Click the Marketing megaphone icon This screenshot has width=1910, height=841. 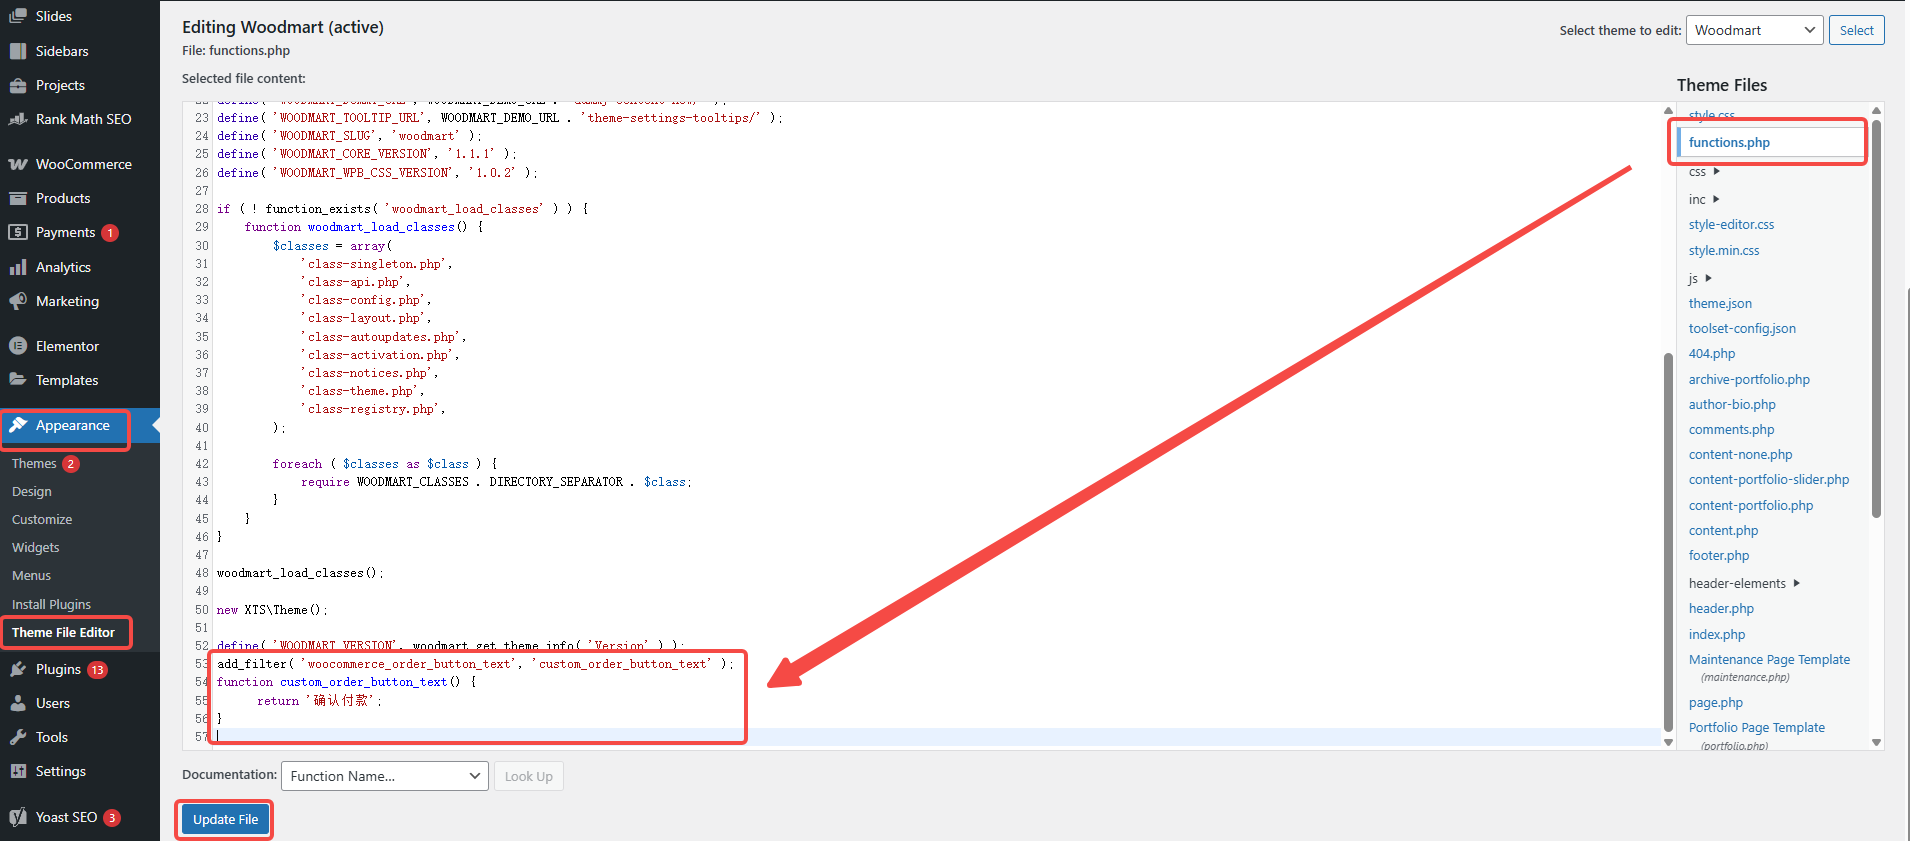(x=18, y=301)
